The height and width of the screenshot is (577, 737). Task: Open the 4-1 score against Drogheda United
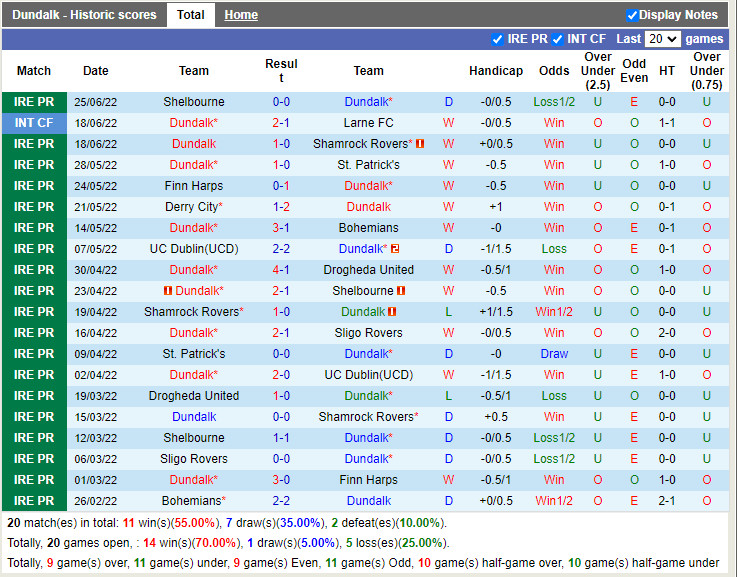281,270
